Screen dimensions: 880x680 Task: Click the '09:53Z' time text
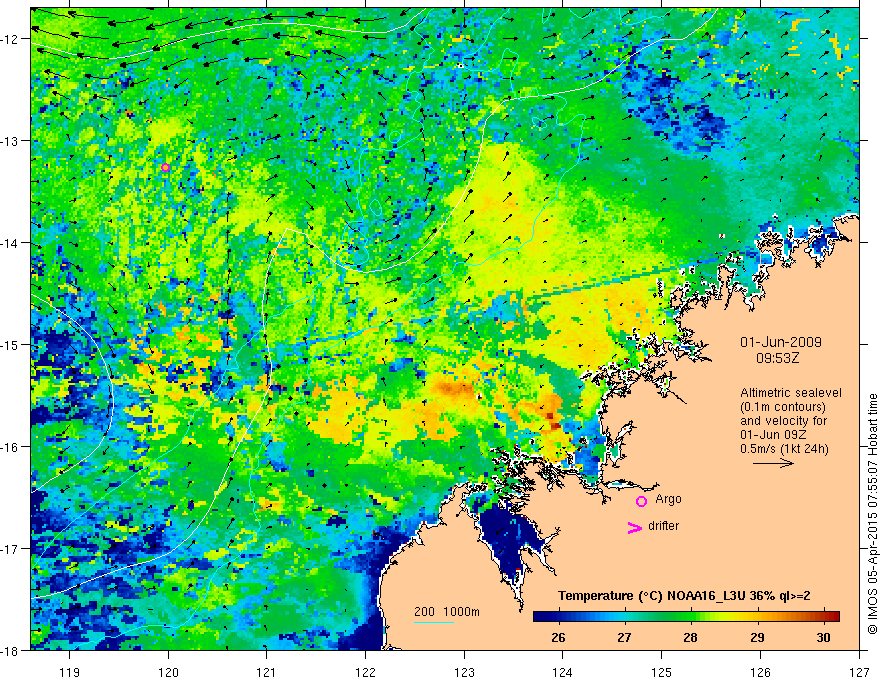tap(777, 358)
